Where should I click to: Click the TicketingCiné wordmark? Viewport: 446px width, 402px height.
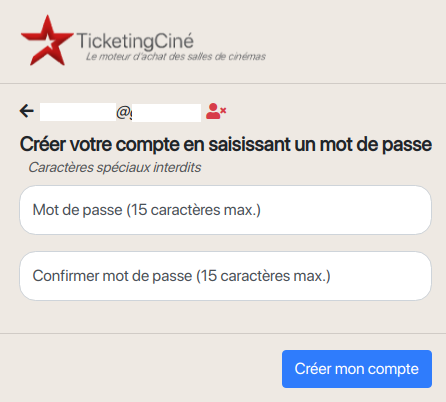coord(135,41)
